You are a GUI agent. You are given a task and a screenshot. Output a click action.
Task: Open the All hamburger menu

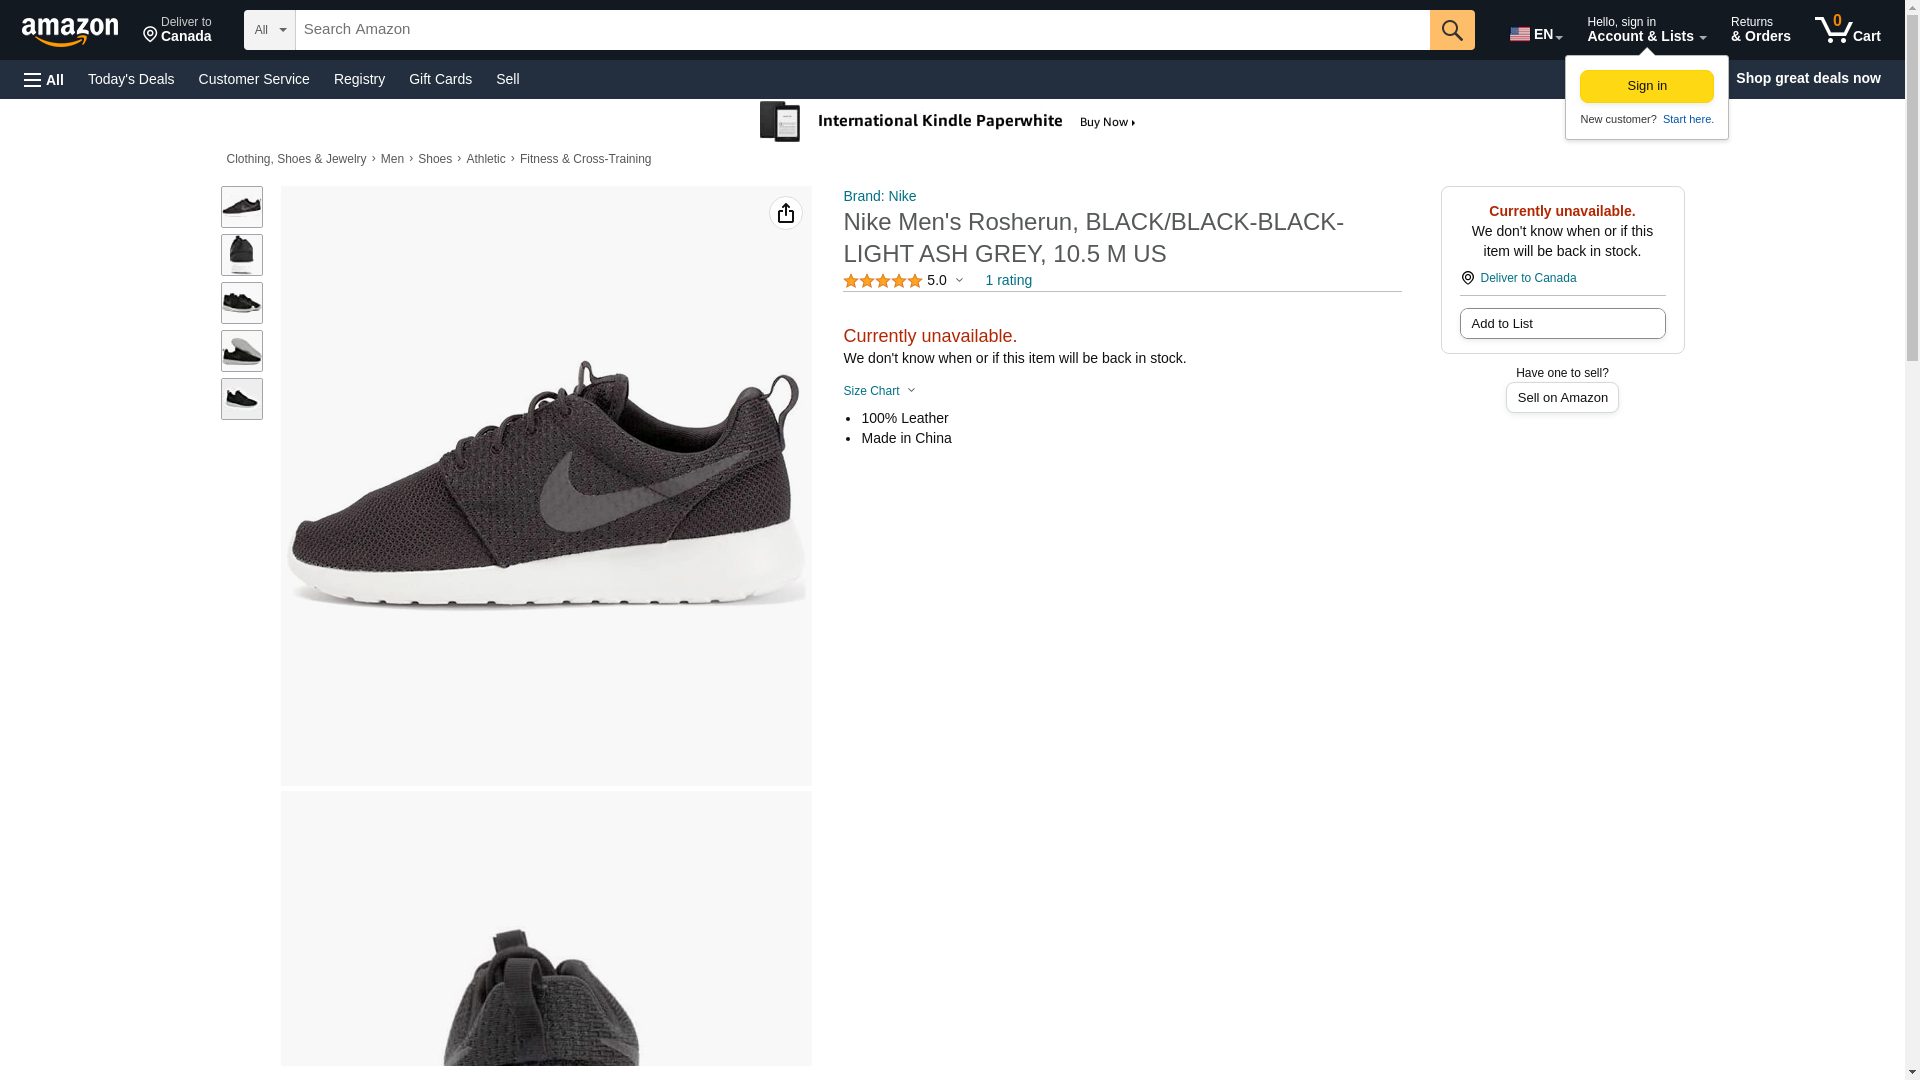(44, 80)
